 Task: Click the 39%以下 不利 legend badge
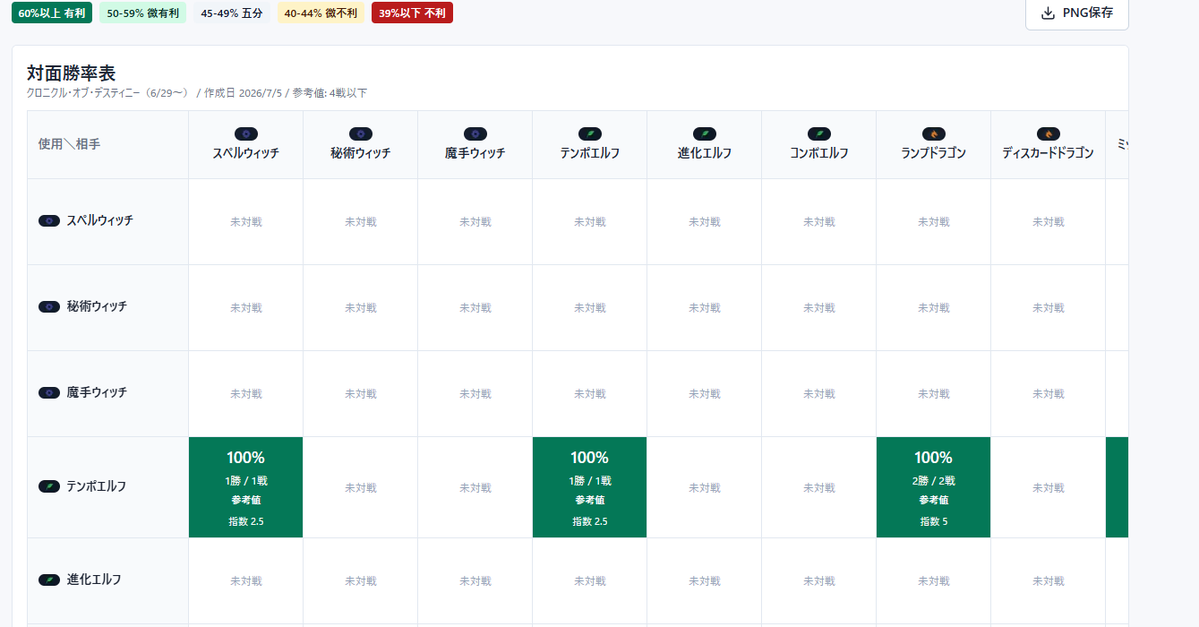coord(412,13)
